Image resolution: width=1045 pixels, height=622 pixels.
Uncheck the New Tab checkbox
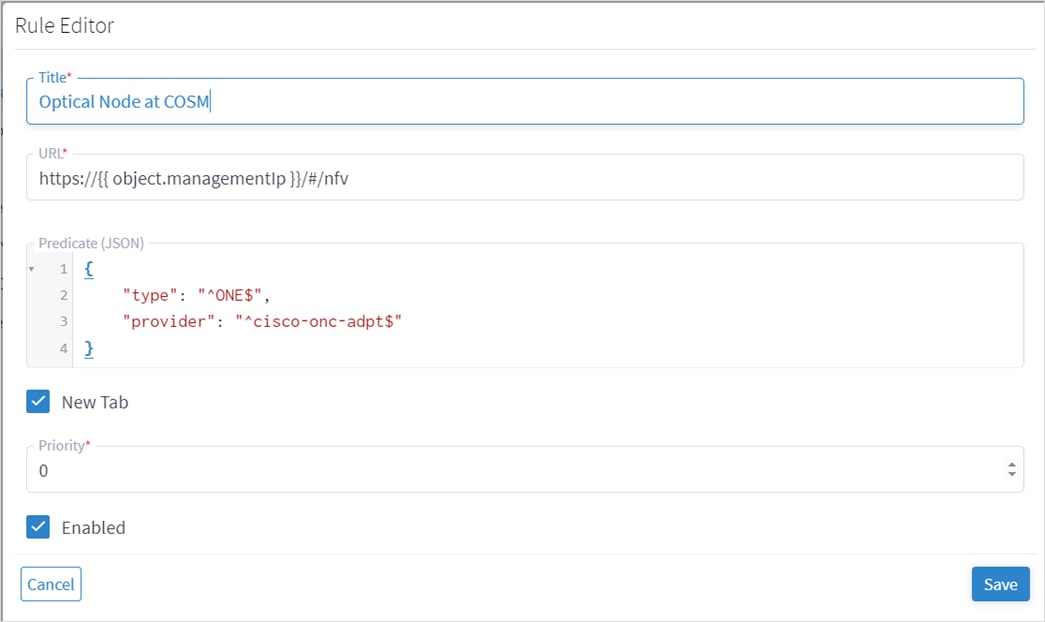tap(39, 402)
